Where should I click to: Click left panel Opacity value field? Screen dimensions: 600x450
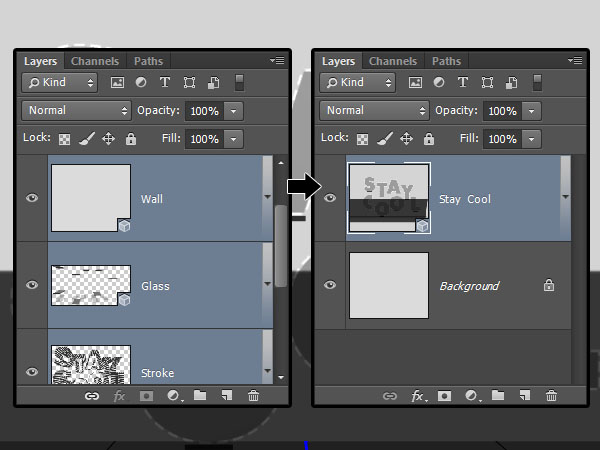[x=204, y=111]
